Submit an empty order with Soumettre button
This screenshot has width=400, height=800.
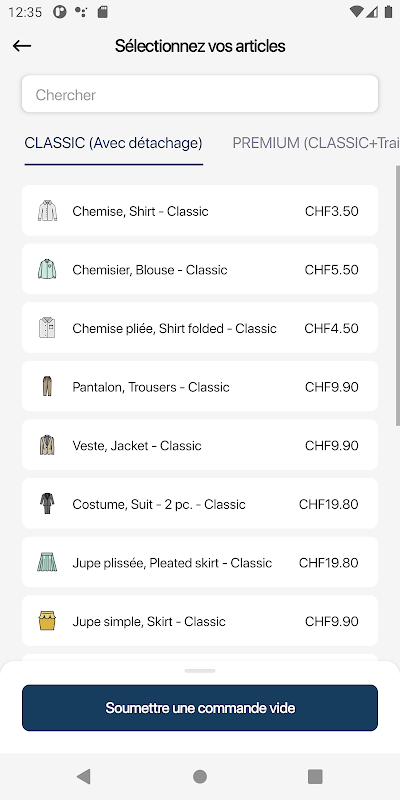tap(200, 708)
